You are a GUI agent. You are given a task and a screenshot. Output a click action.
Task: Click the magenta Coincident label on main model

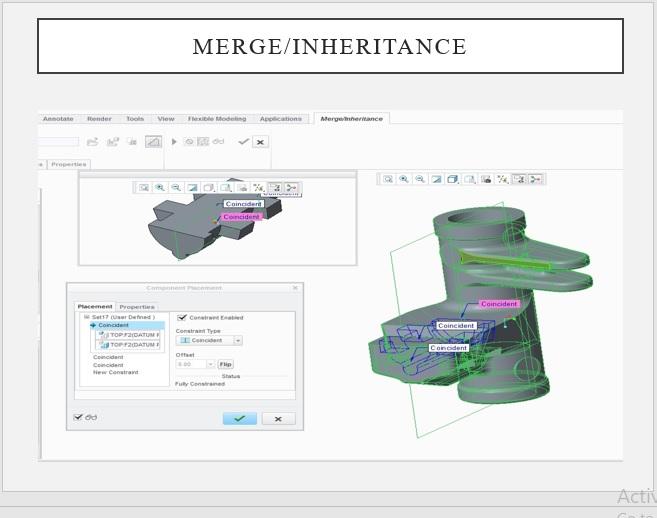click(x=499, y=304)
